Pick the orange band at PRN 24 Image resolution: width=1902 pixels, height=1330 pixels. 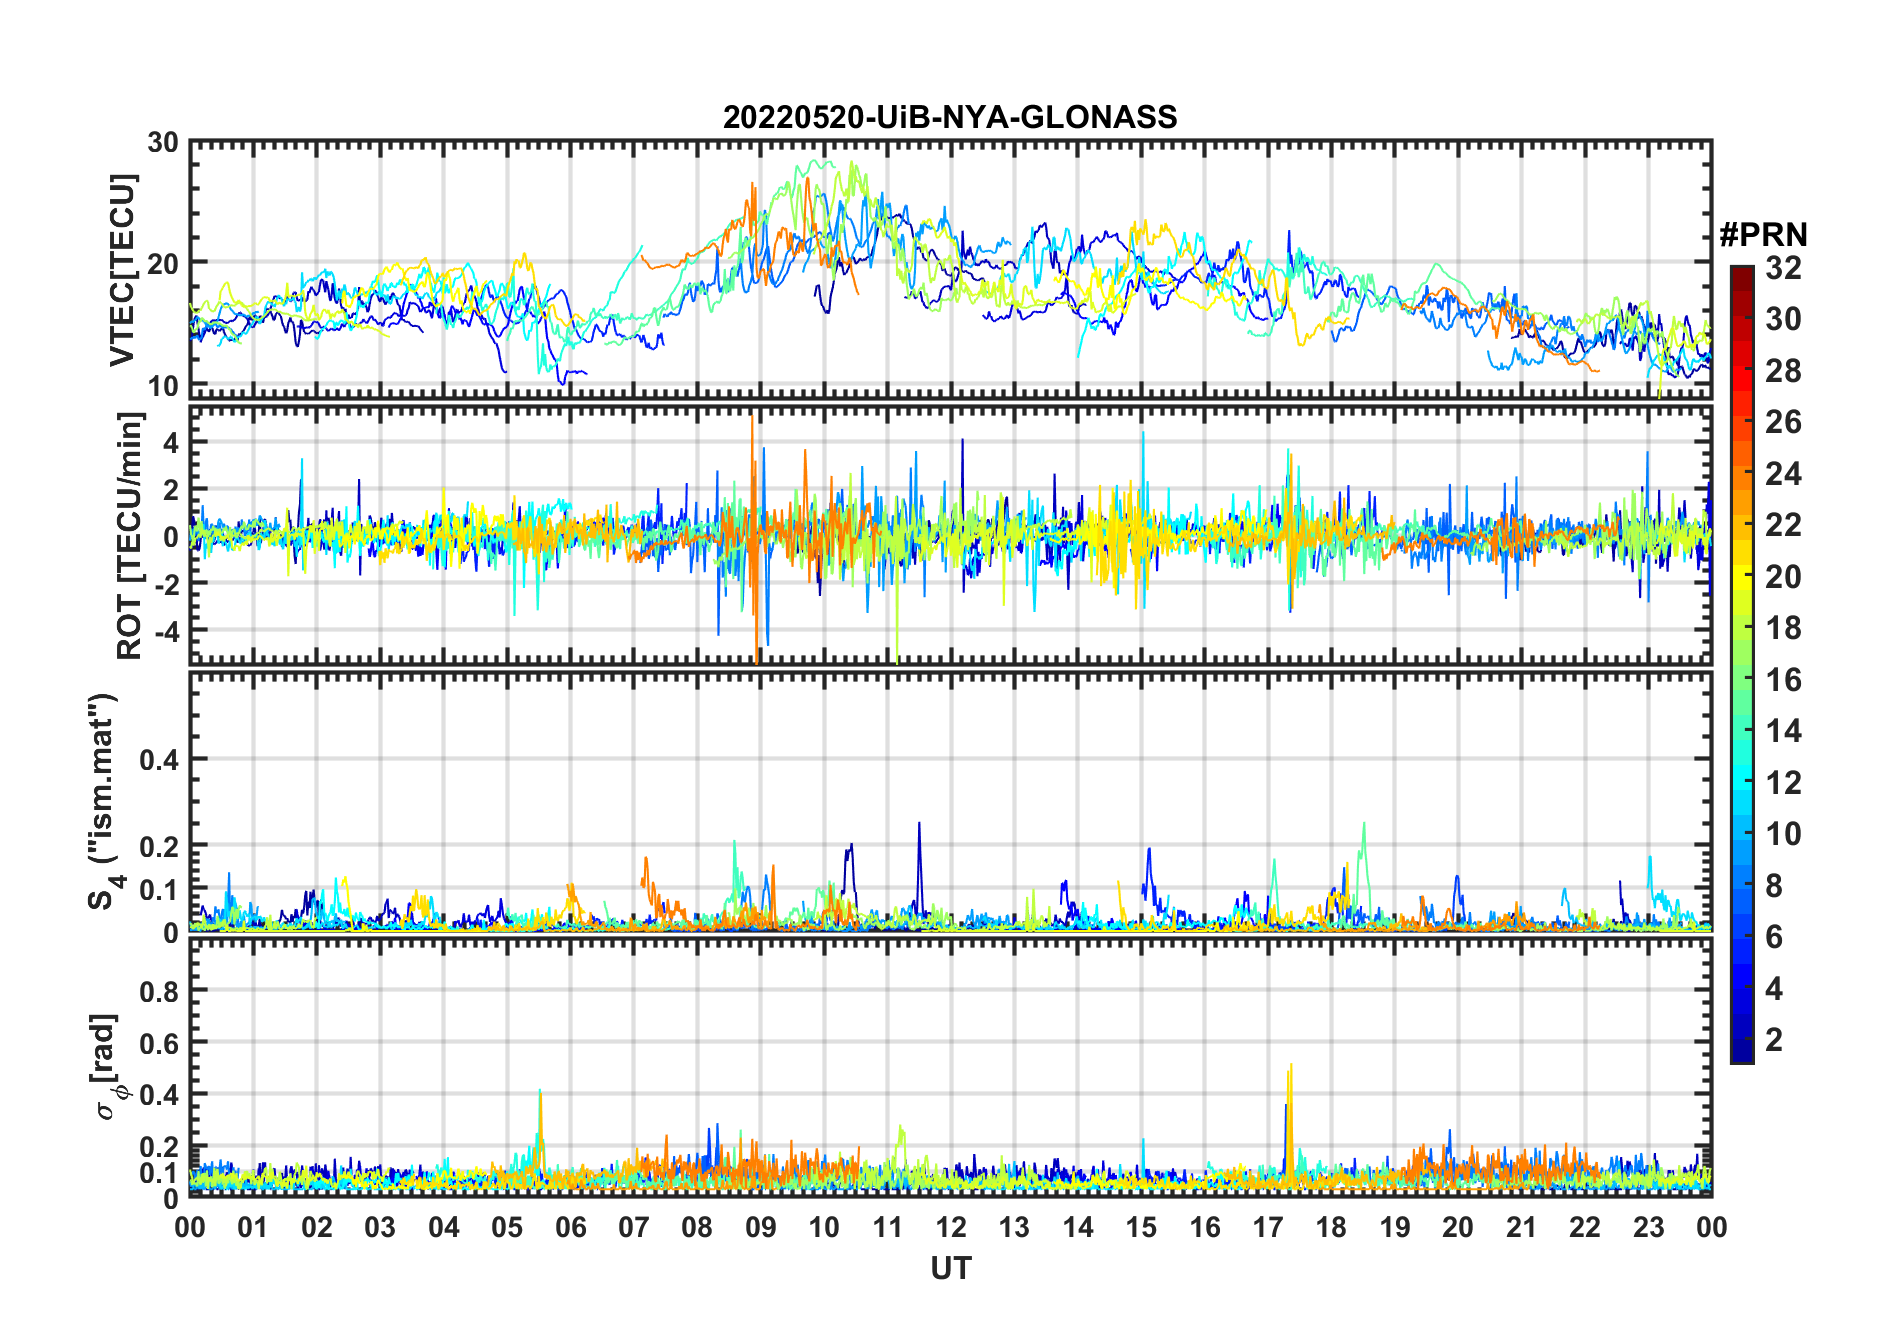coord(1742,473)
